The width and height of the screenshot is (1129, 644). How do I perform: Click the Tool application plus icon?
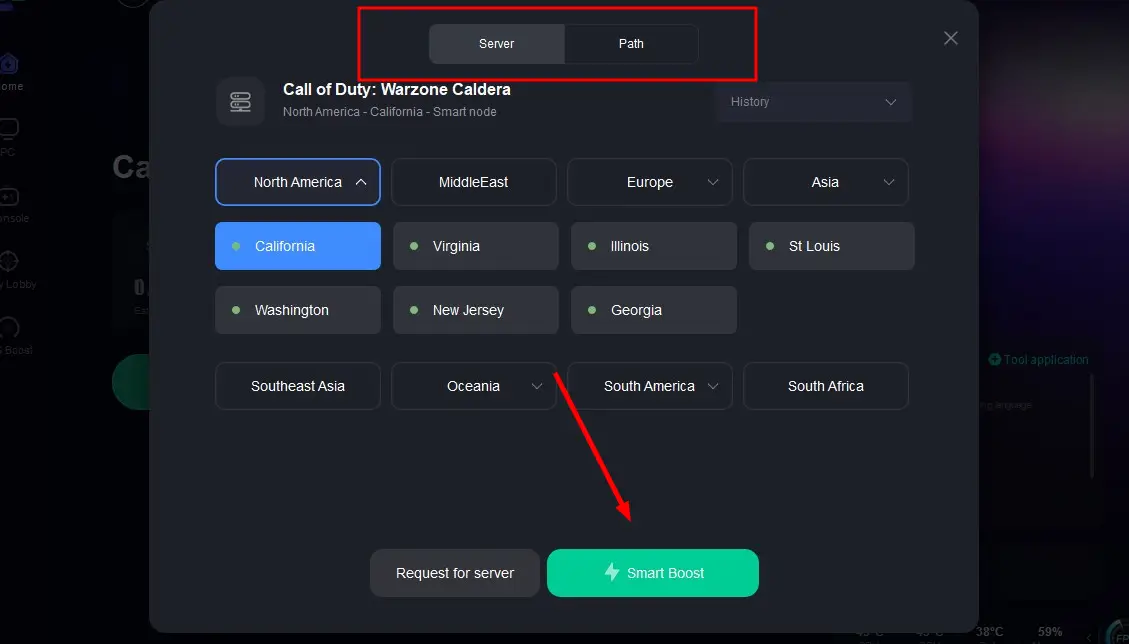994,359
